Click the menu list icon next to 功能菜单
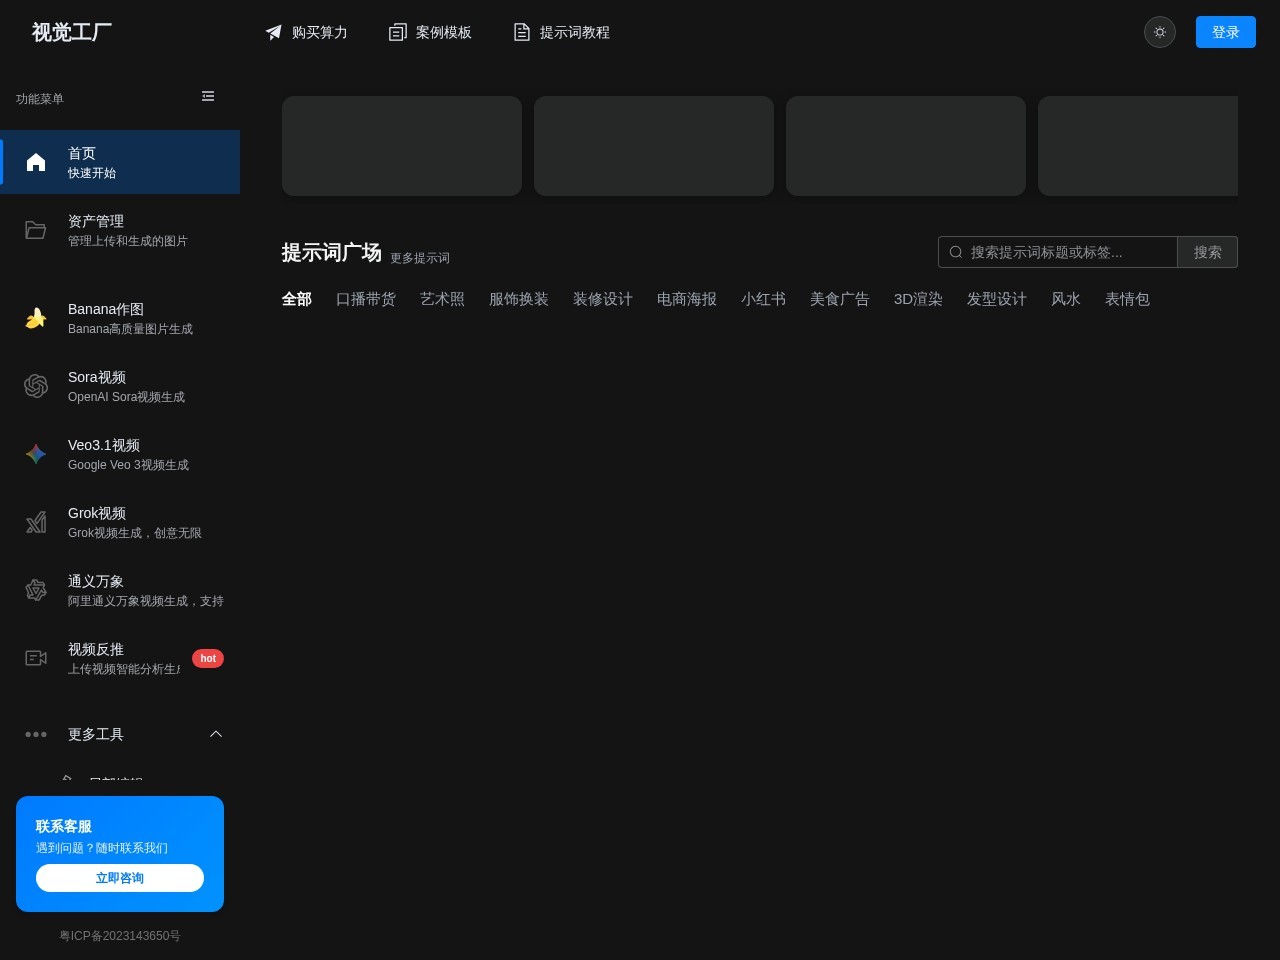Image resolution: width=1280 pixels, height=960 pixels. coord(208,96)
